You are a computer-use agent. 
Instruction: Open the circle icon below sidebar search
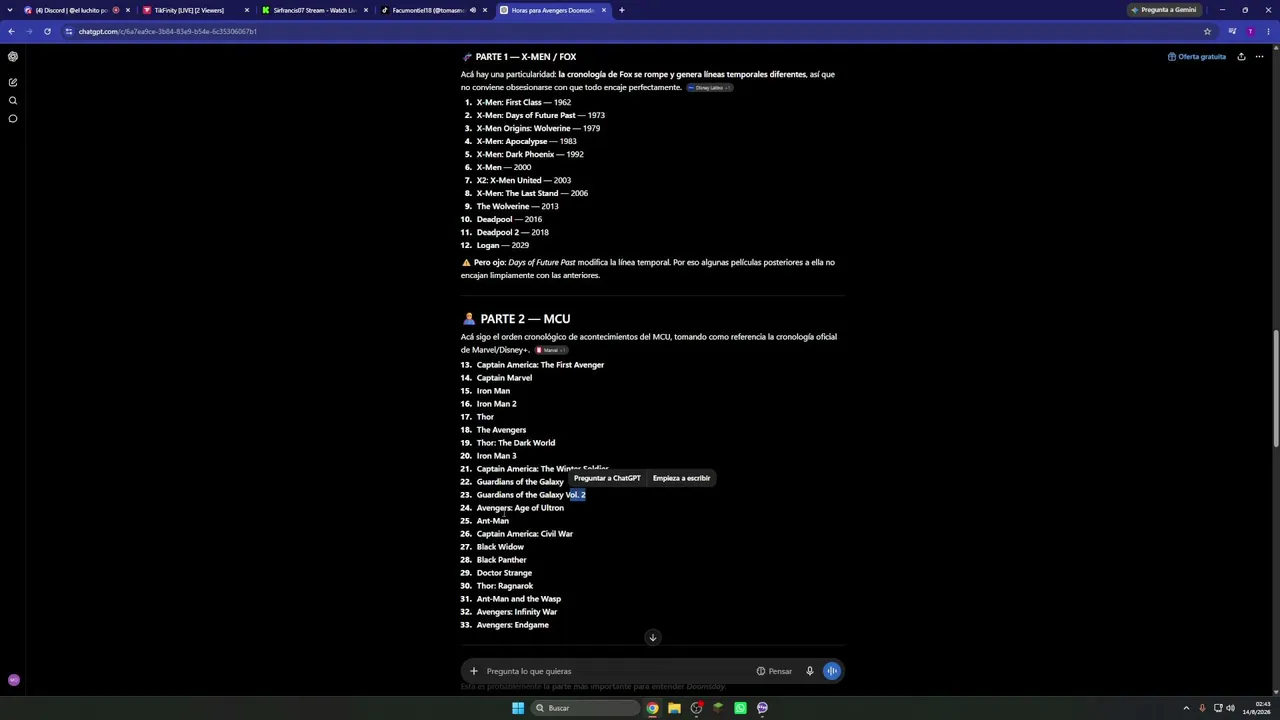coord(13,118)
